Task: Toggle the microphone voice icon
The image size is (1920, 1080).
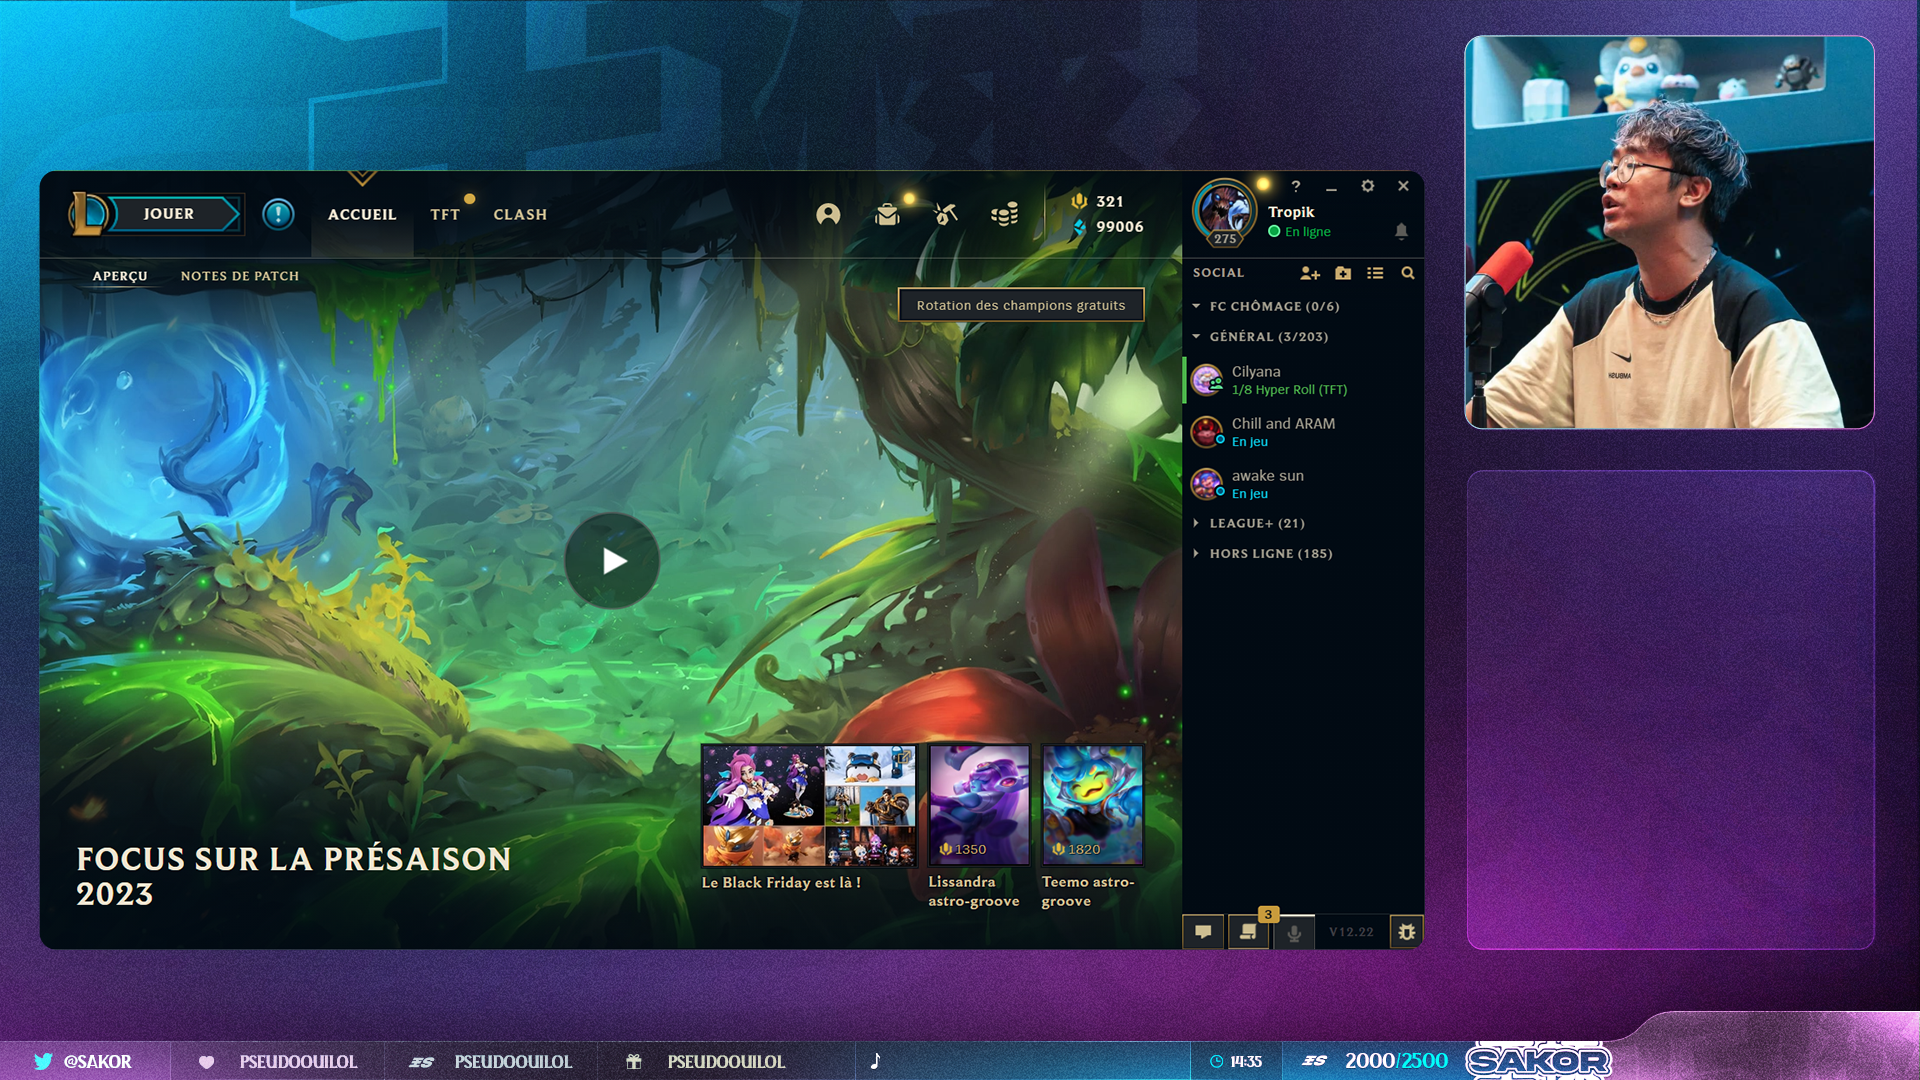Action: pos(1294,932)
